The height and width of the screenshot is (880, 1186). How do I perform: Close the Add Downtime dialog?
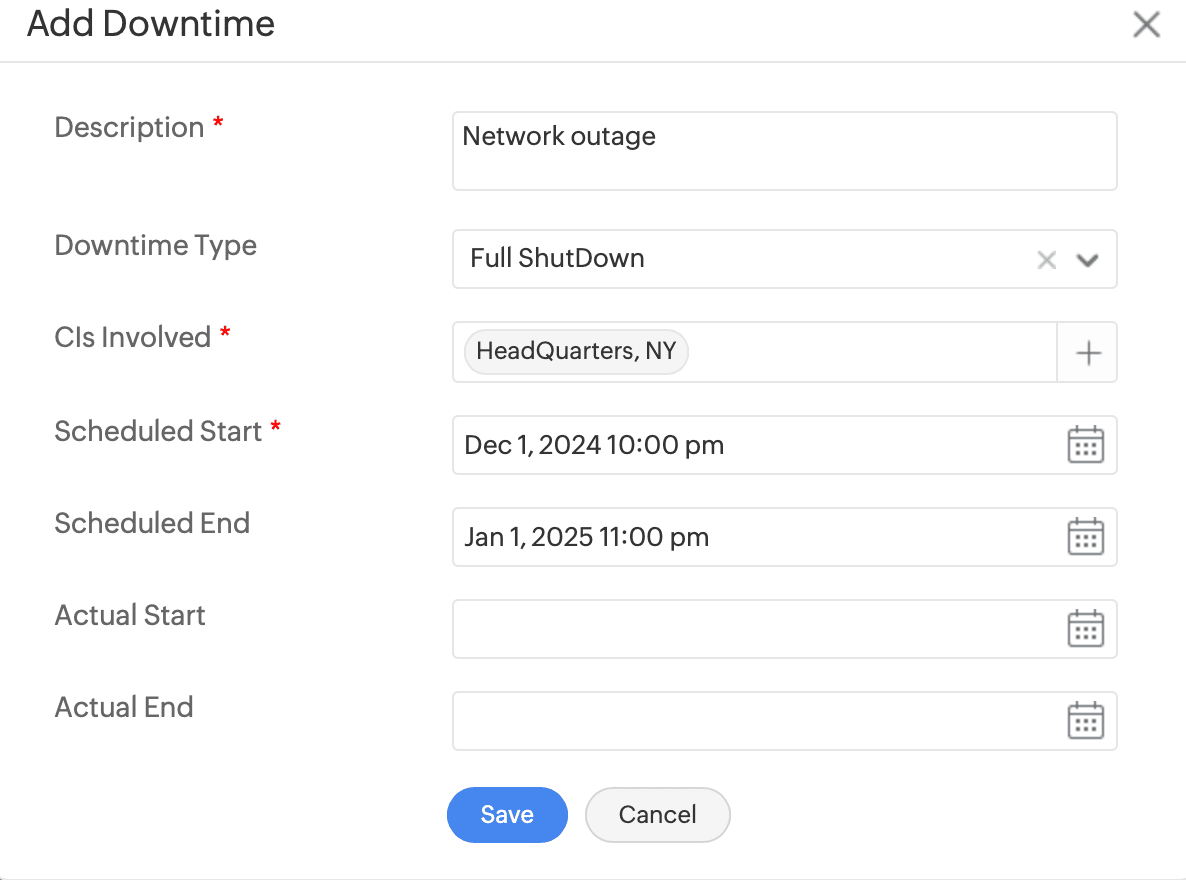1146,25
